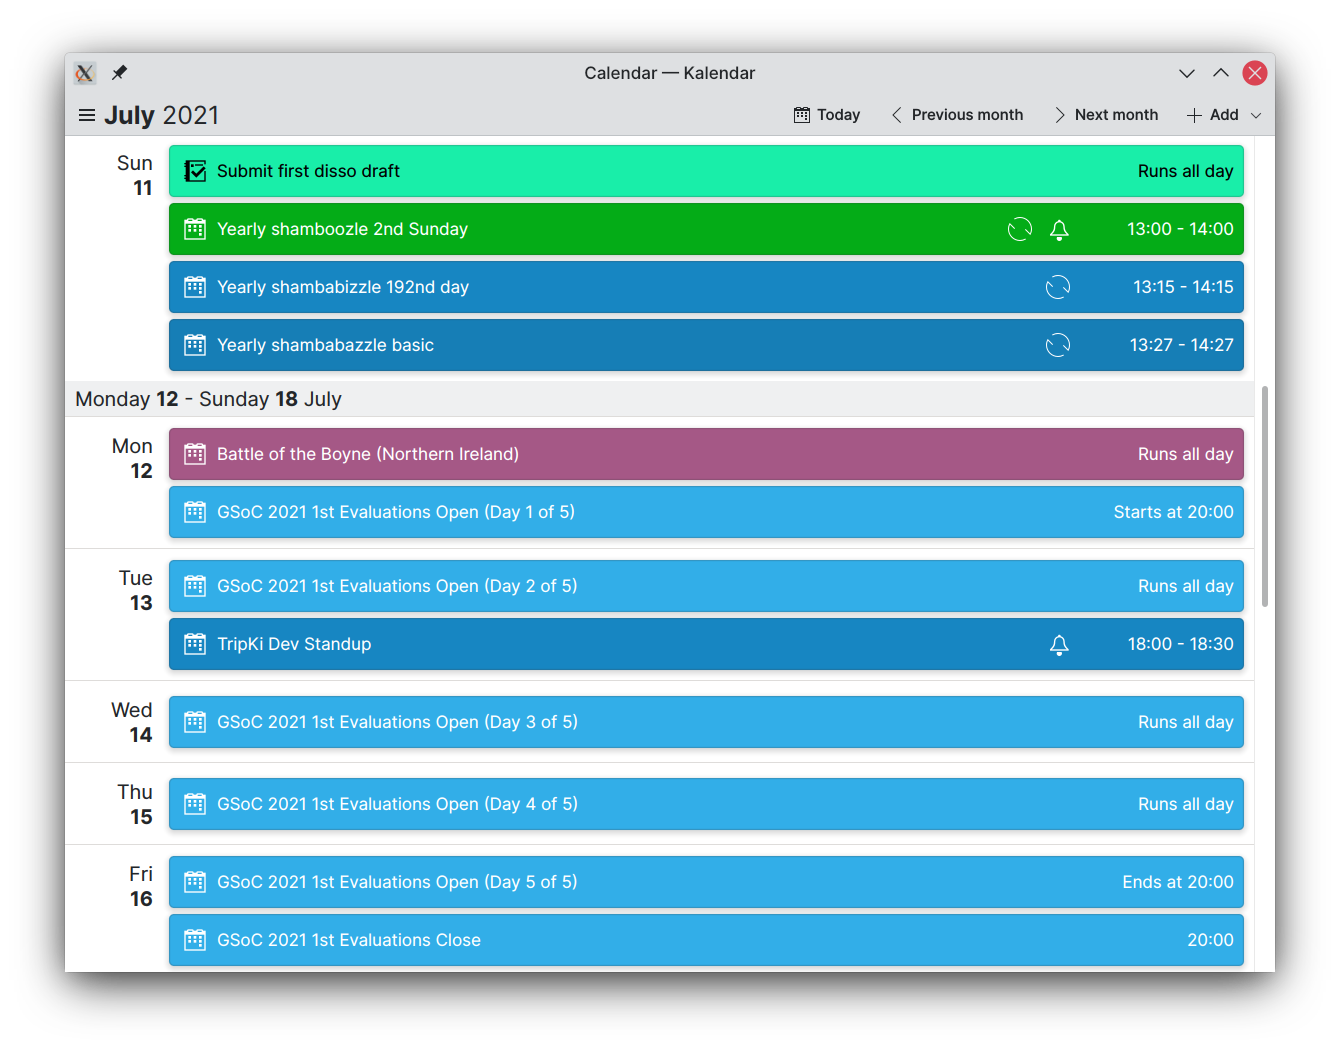
Task: Click the Runs all day label on Battle of the Boyne
Action: pos(1185,454)
